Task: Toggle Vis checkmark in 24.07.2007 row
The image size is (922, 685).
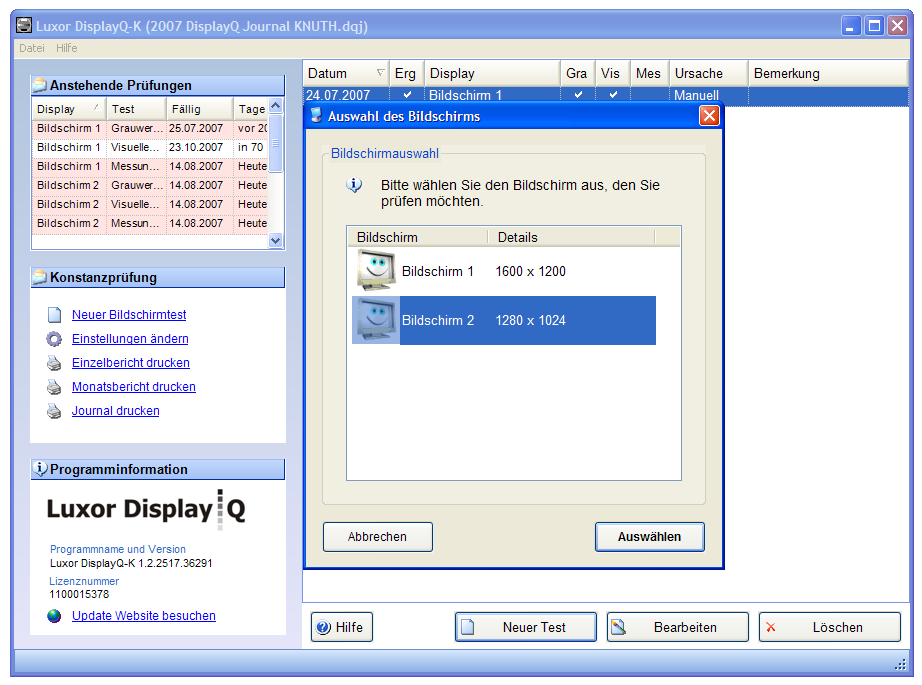Action: (613, 95)
